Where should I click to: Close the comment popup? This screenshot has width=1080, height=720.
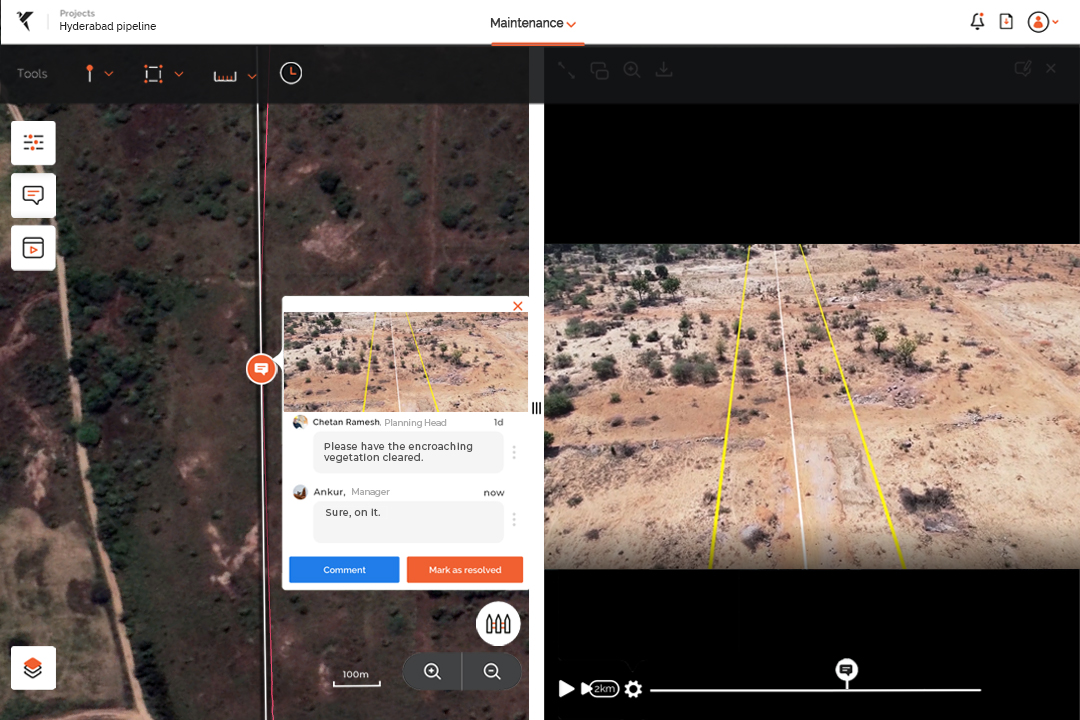518,306
